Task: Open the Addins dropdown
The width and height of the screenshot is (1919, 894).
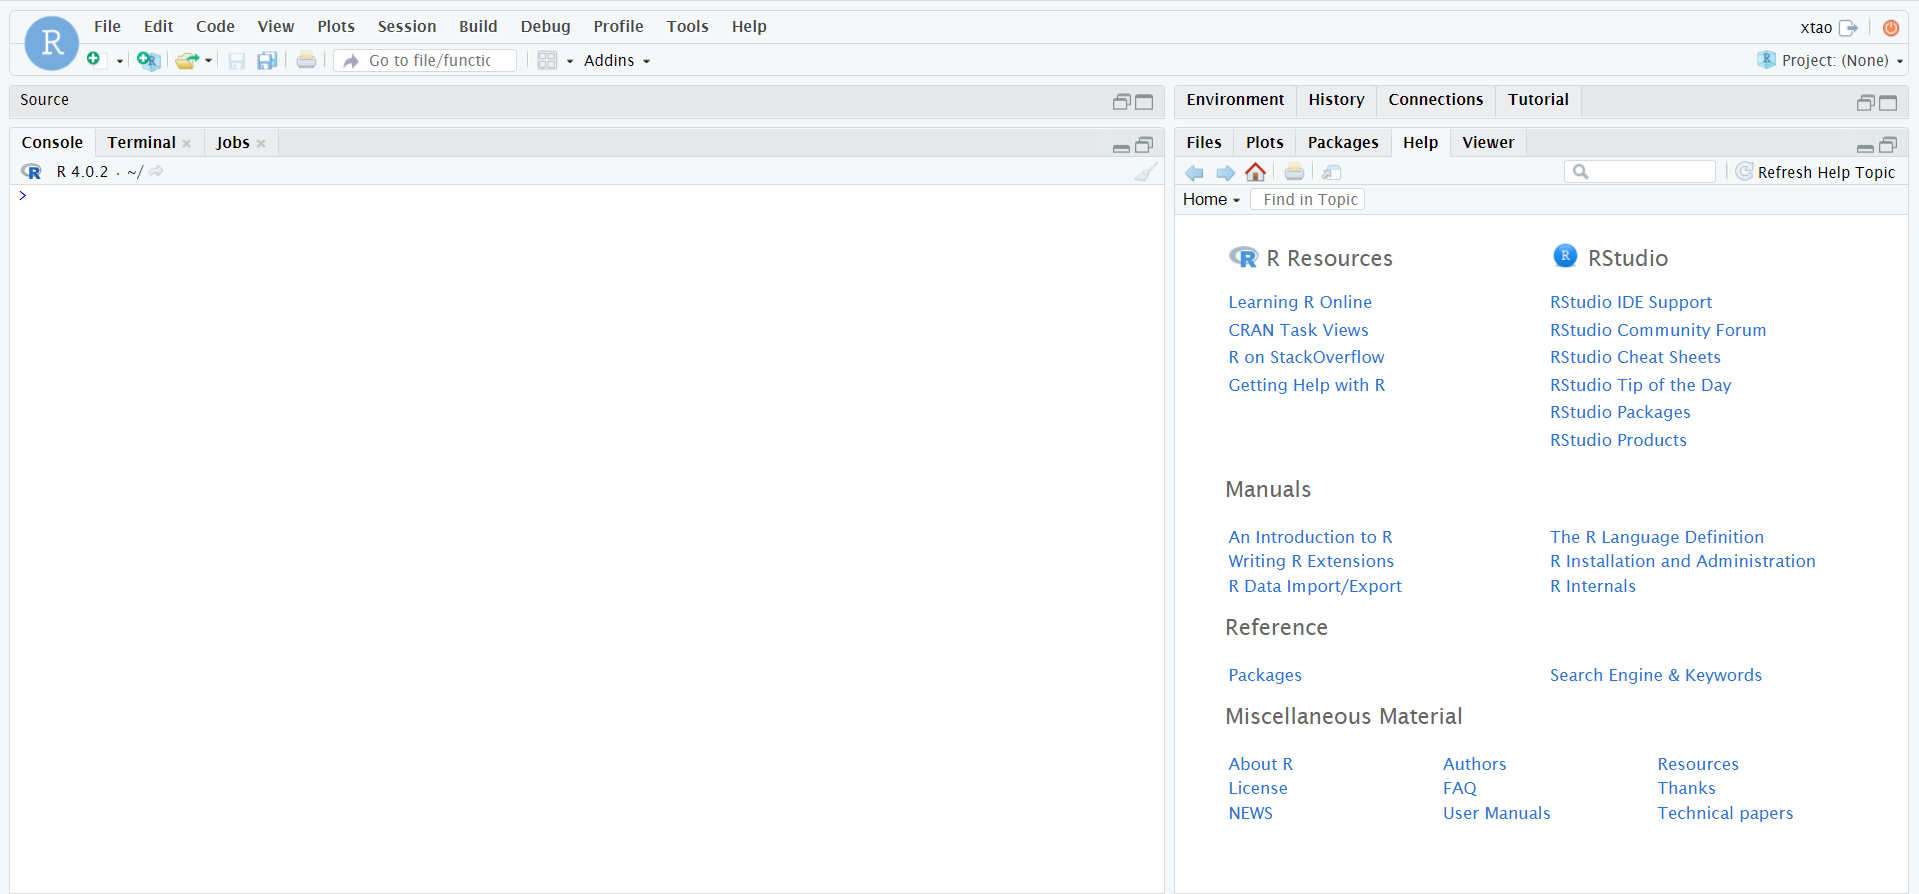Action: pos(616,61)
